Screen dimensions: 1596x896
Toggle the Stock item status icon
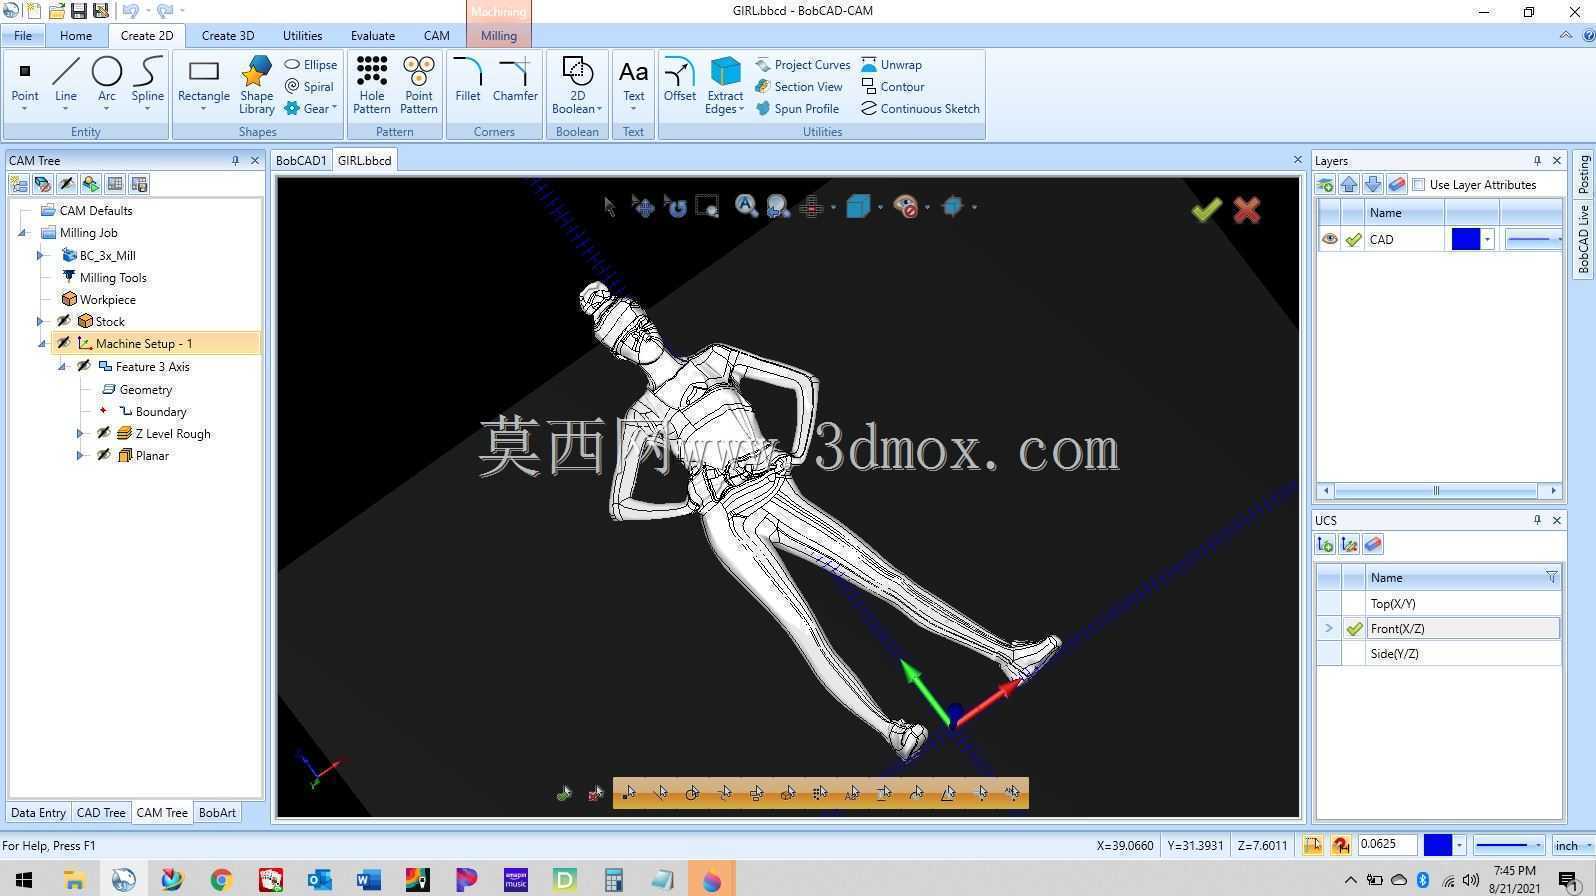pos(64,321)
